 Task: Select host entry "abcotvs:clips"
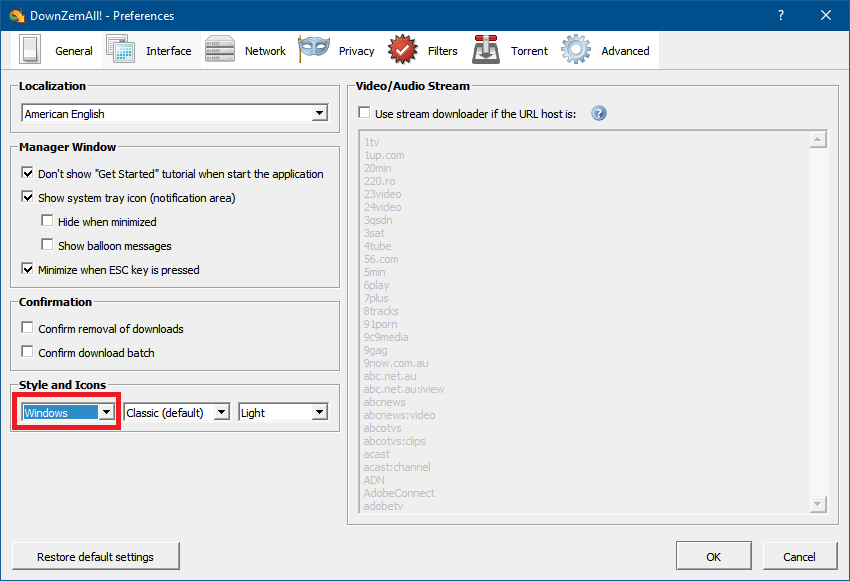point(395,441)
